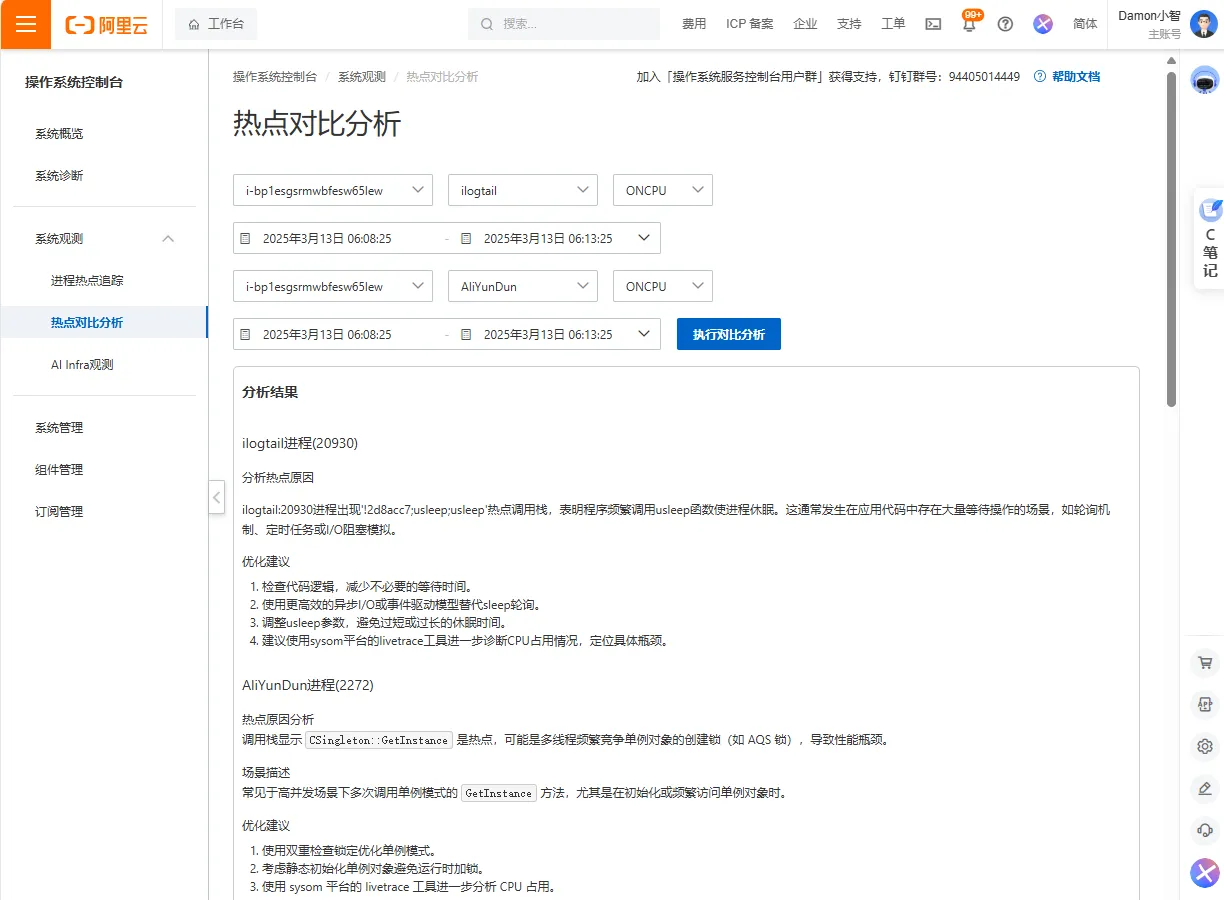The width and height of the screenshot is (1224, 900).
Task: Click calendar icon of first start date
Action: click(245, 239)
